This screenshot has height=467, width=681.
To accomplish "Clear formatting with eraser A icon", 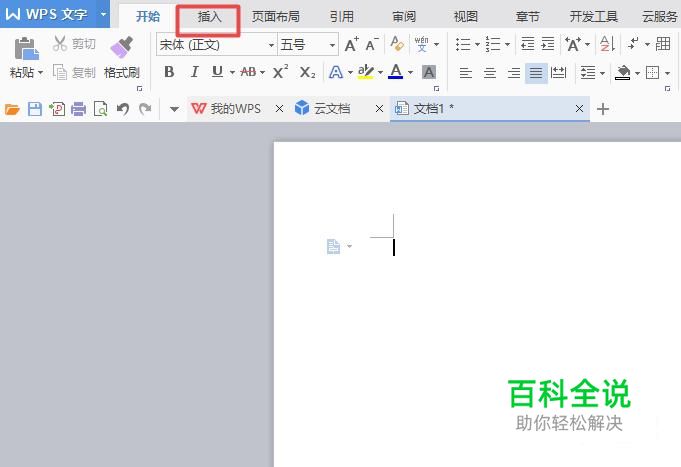I will (x=397, y=44).
